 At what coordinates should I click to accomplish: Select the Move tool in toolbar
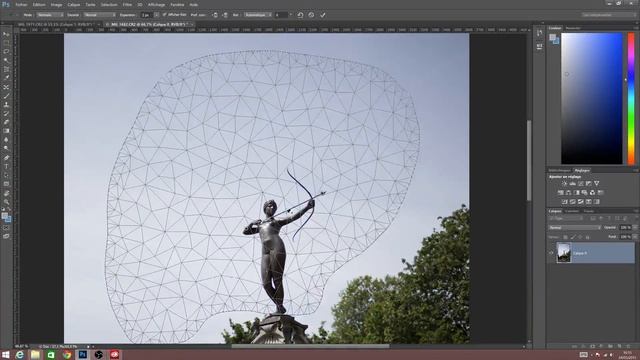tap(6, 34)
